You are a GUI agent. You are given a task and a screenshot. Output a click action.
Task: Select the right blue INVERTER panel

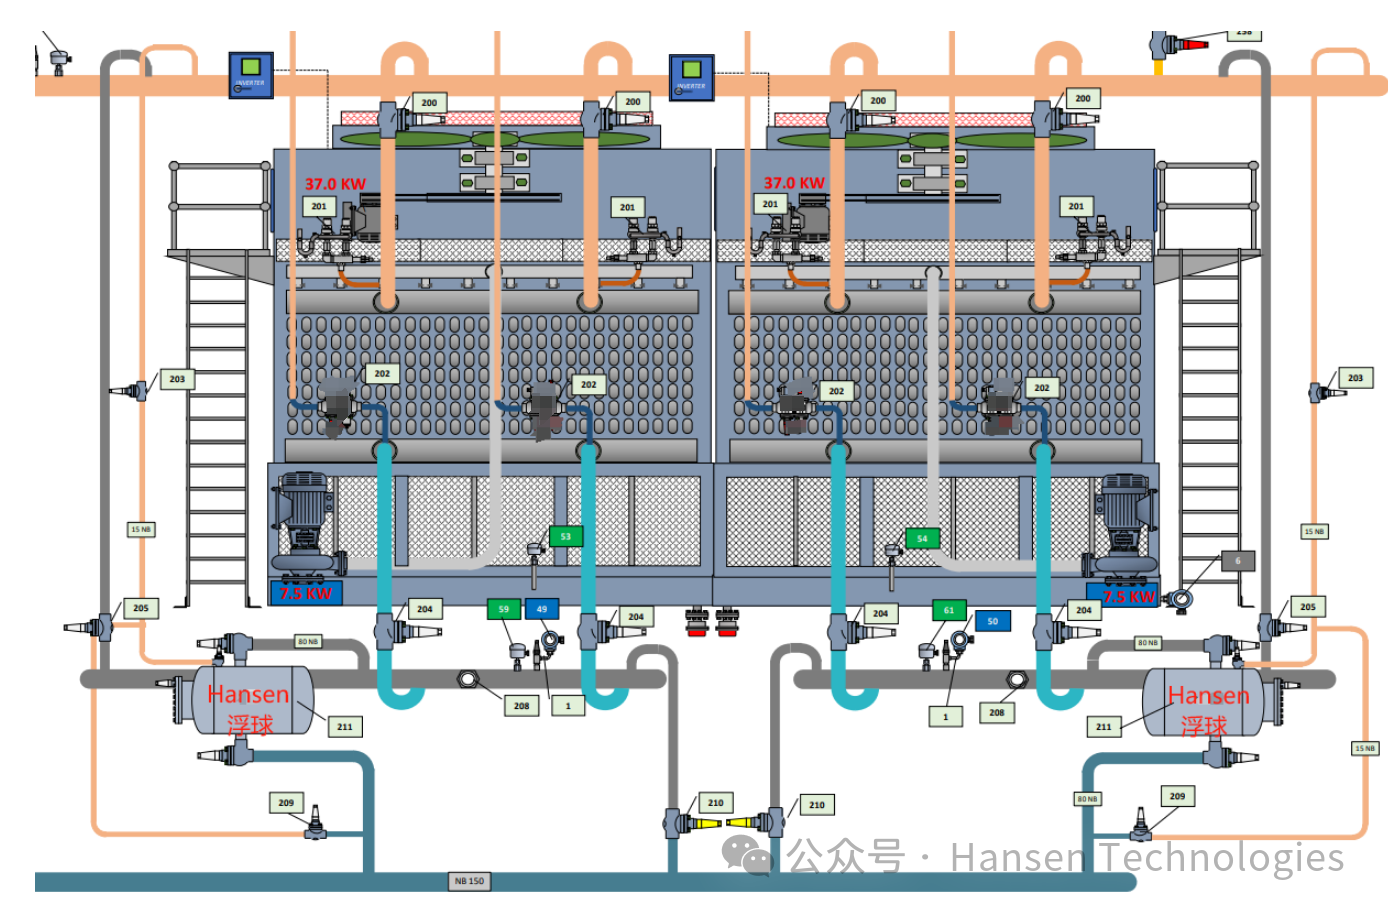(691, 77)
